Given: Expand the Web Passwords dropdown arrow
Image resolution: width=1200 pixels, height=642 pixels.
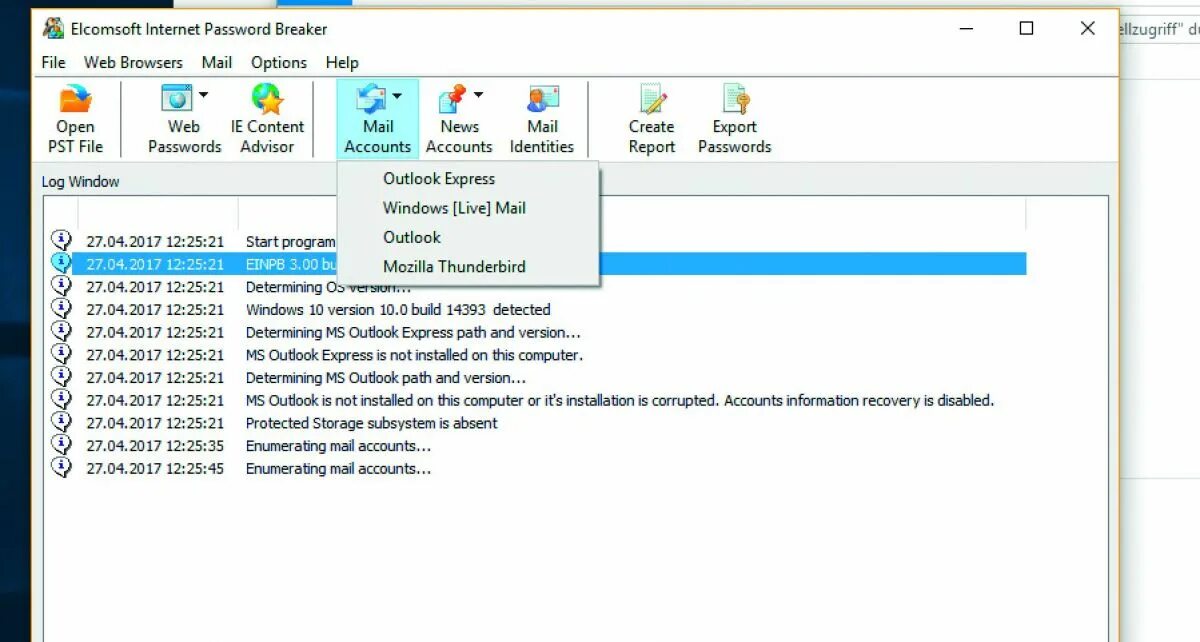Looking at the screenshot, I should [204, 96].
